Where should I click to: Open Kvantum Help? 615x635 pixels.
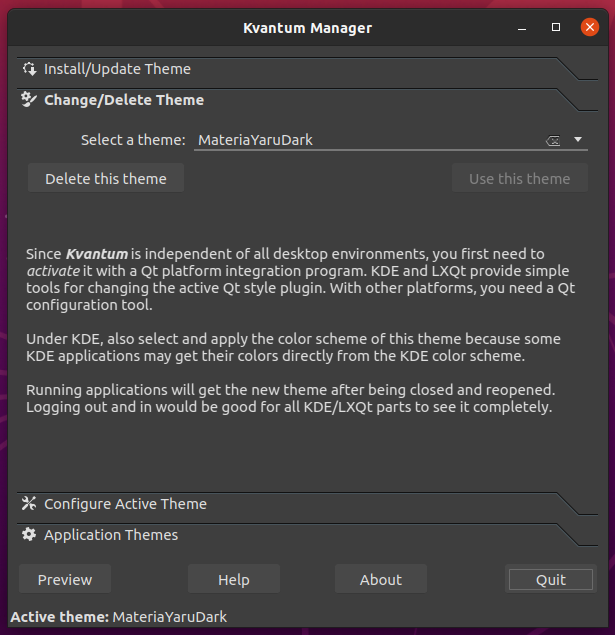pos(234,579)
